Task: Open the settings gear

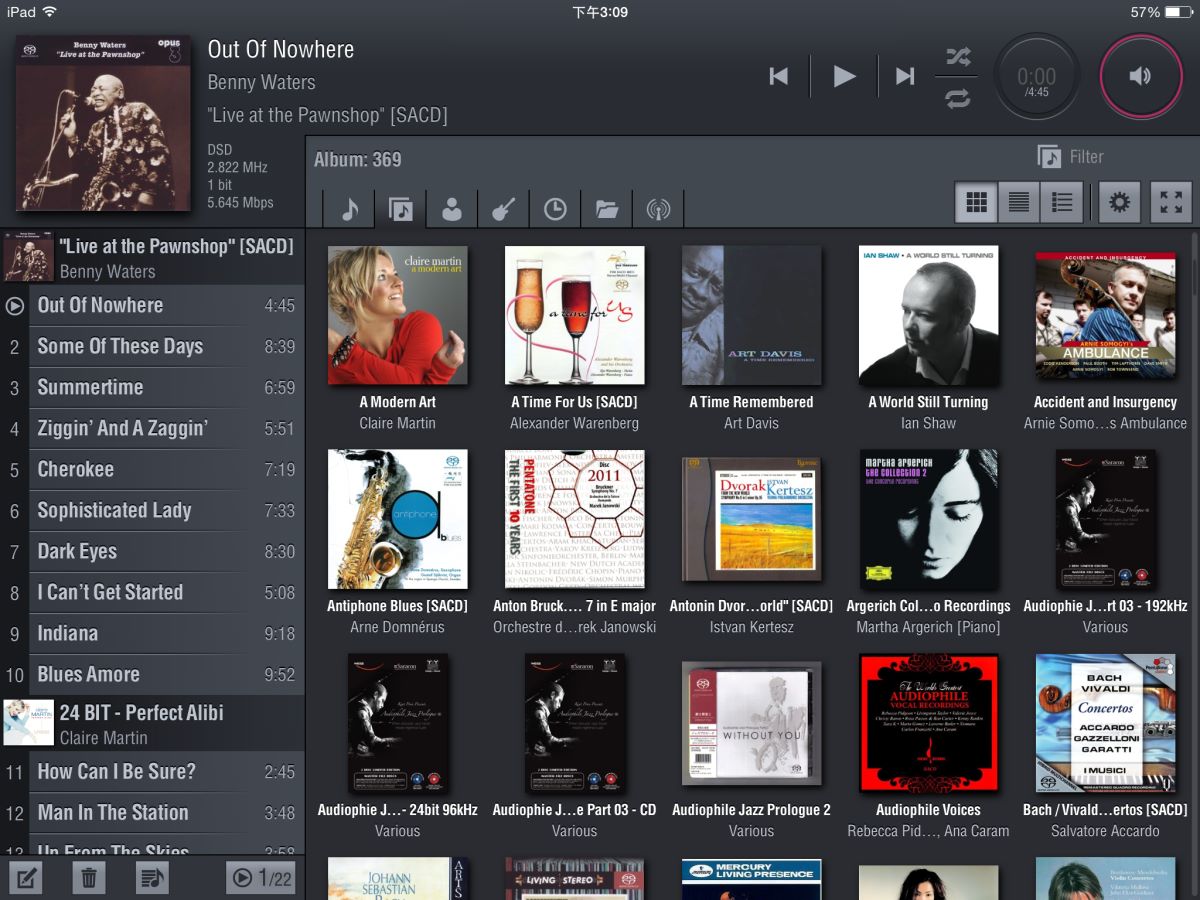Action: (1120, 203)
